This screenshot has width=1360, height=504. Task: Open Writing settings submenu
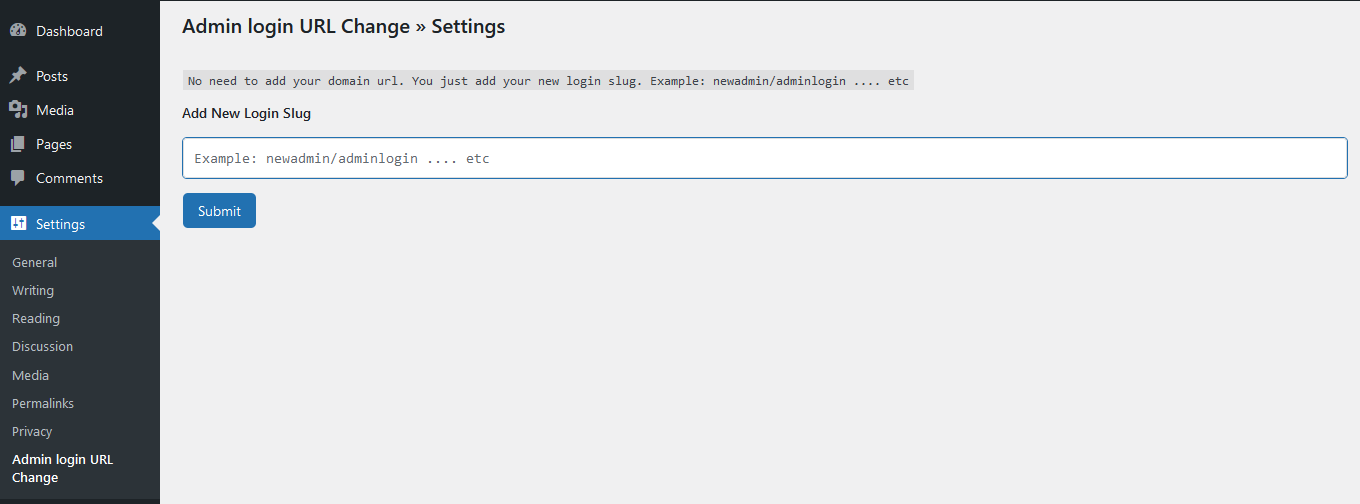[33, 290]
